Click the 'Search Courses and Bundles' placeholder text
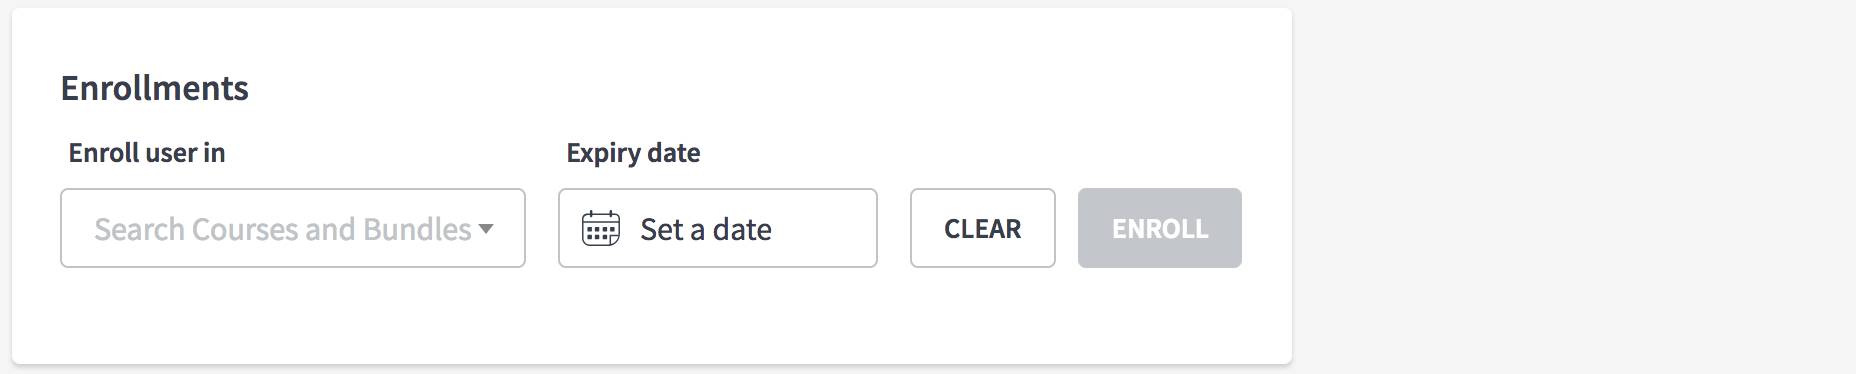1856x374 pixels. (x=283, y=229)
